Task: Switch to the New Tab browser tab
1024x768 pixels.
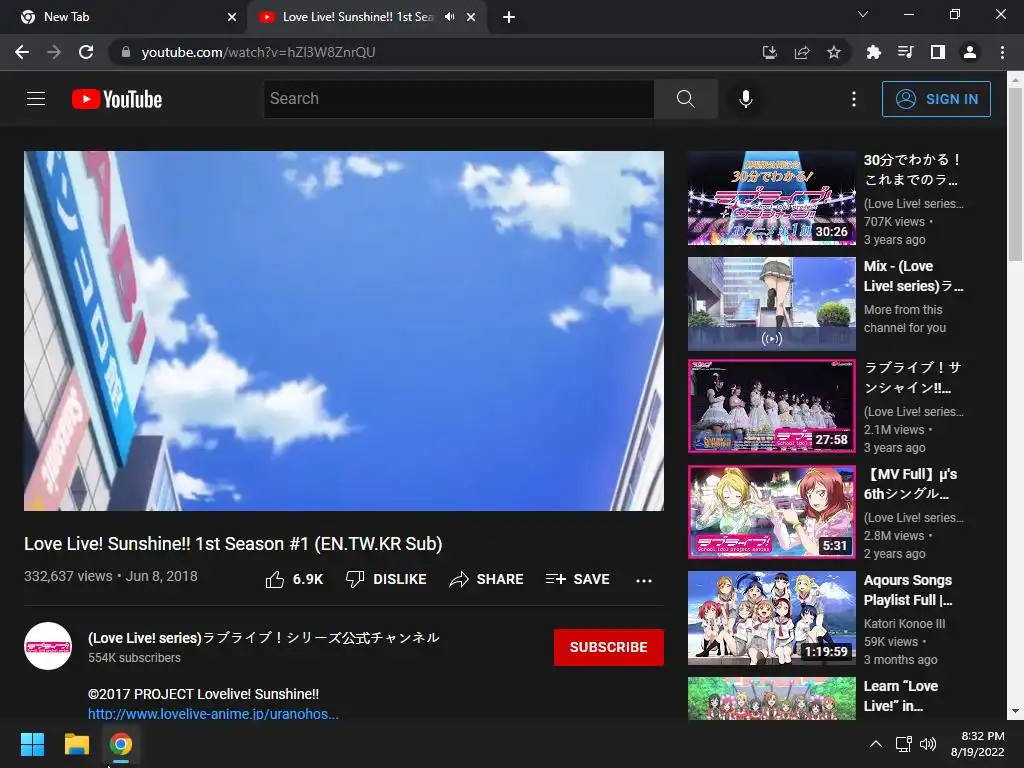Action: [123, 17]
